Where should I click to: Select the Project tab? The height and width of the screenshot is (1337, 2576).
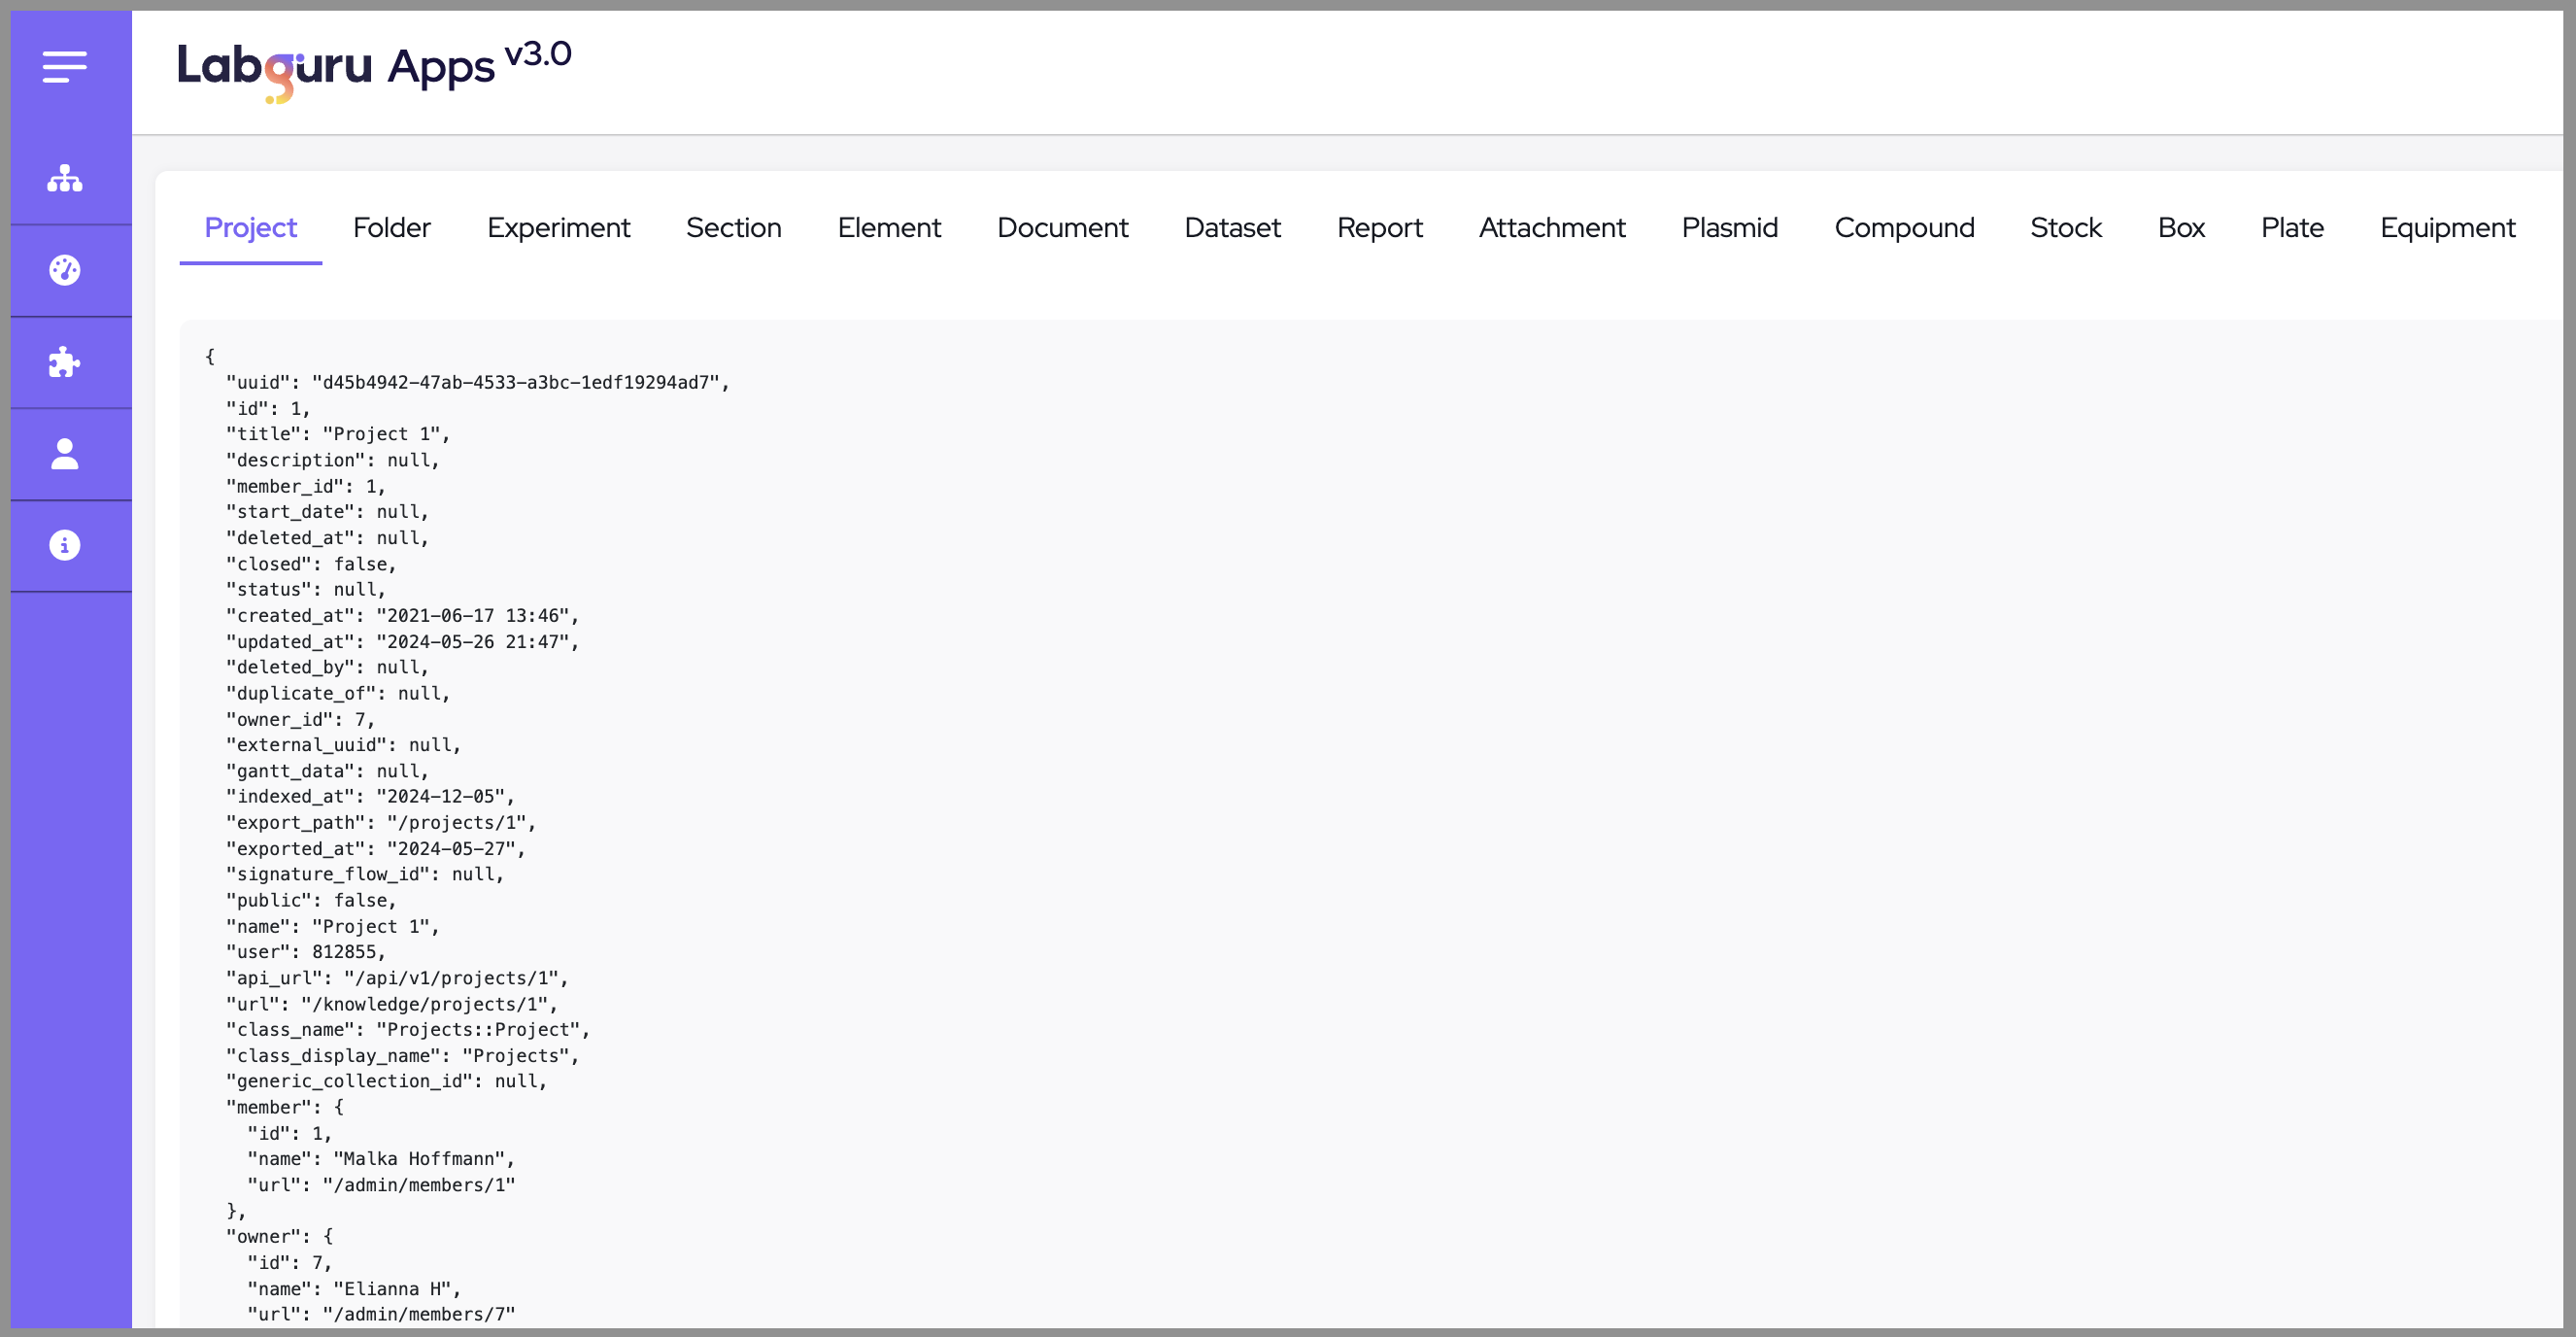[x=250, y=228]
